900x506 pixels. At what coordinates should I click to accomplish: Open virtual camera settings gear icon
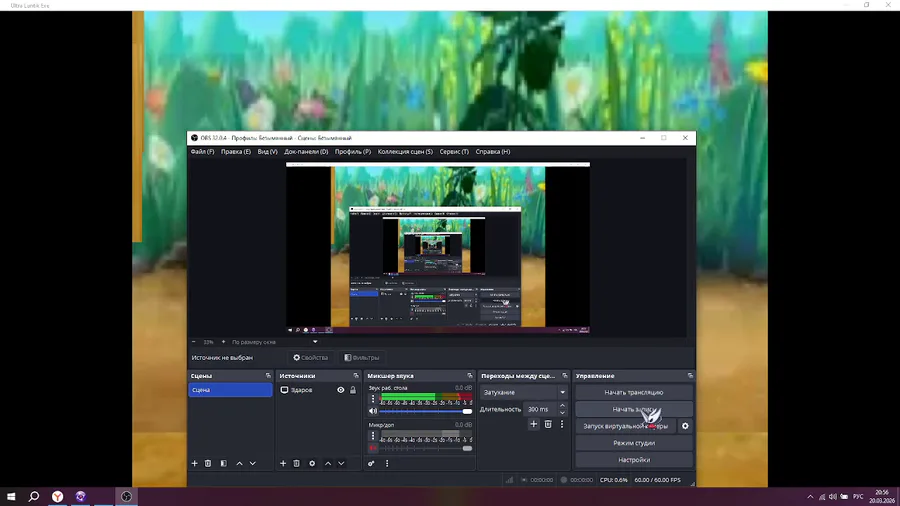tap(685, 426)
